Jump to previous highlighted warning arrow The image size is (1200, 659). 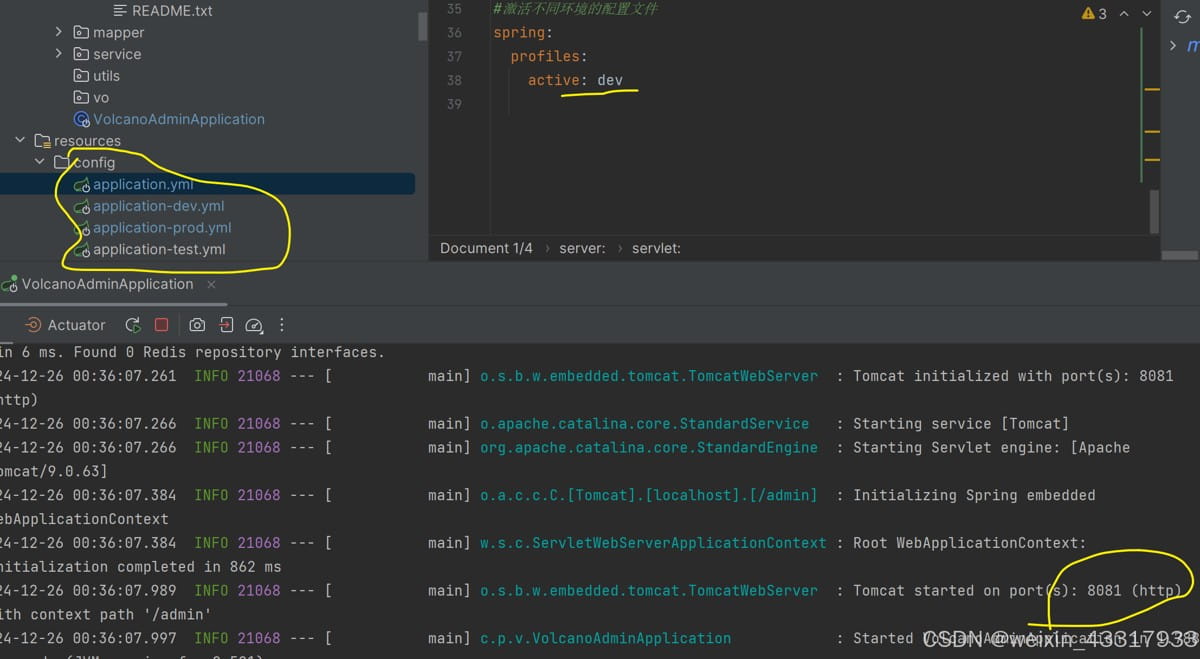click(1124, 14)
